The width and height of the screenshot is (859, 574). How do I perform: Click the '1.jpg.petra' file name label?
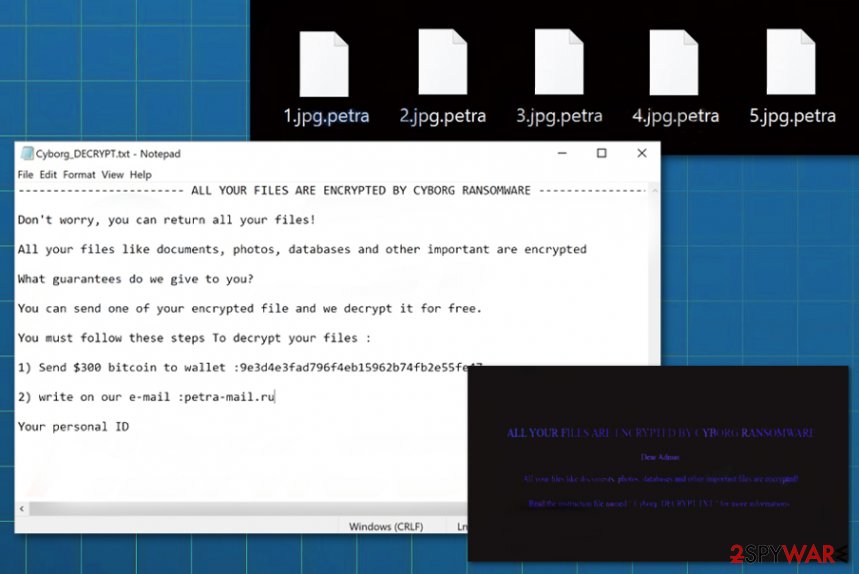point(326,116)
